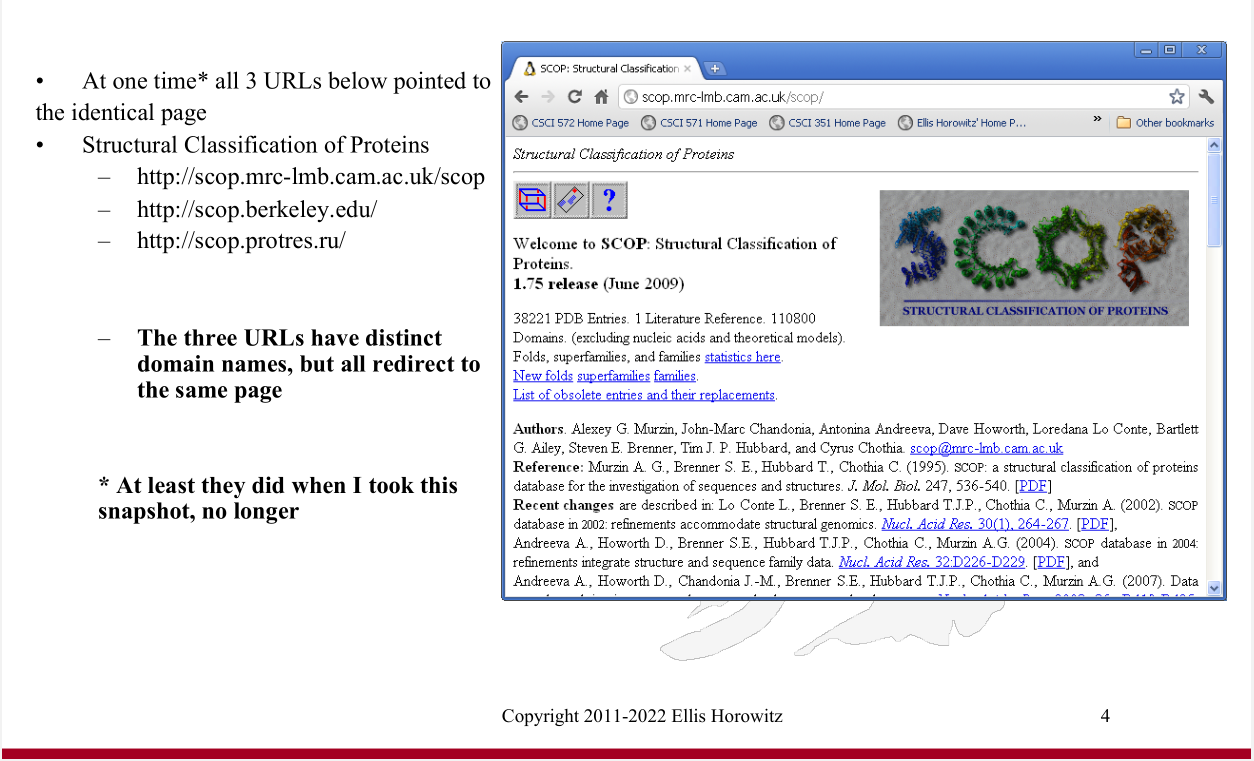Click the address bar URL field
This screenshot has height=761, width=1254.
[890, 97]
